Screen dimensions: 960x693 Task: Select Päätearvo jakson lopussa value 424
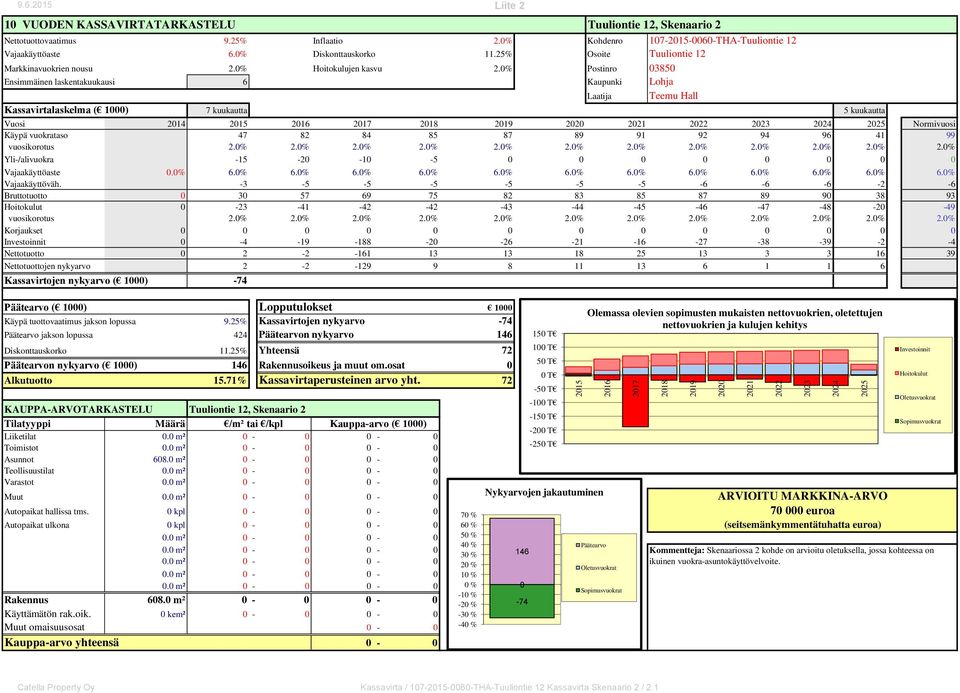tap(240, 335)
